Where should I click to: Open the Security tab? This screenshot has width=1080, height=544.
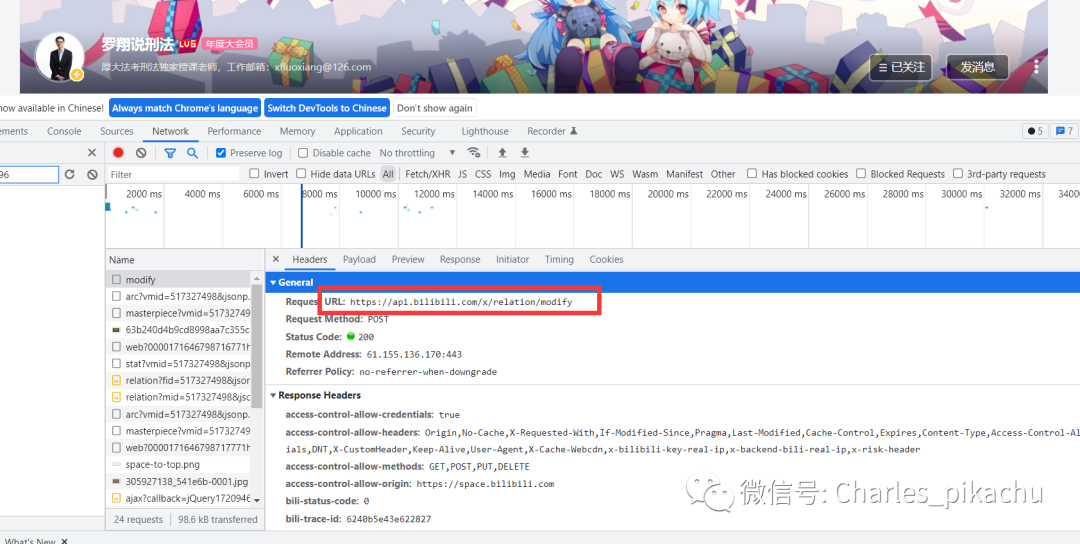pyautogui.click(x=418, y=131)
